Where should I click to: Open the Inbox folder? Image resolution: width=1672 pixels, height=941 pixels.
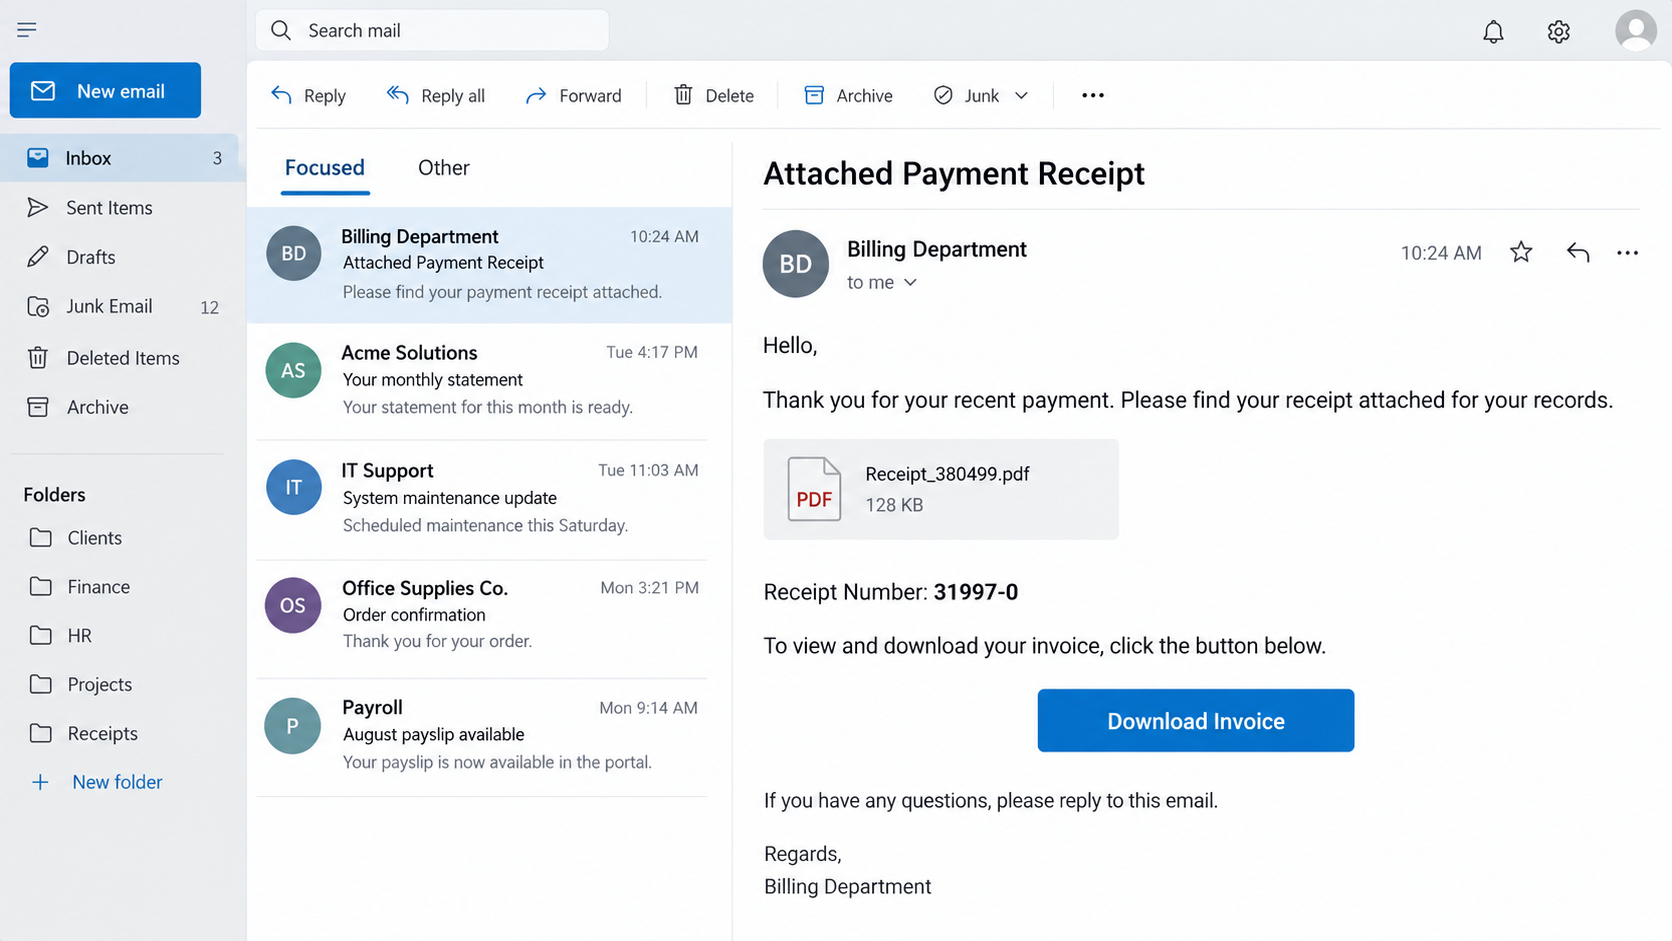click(124, 158)
